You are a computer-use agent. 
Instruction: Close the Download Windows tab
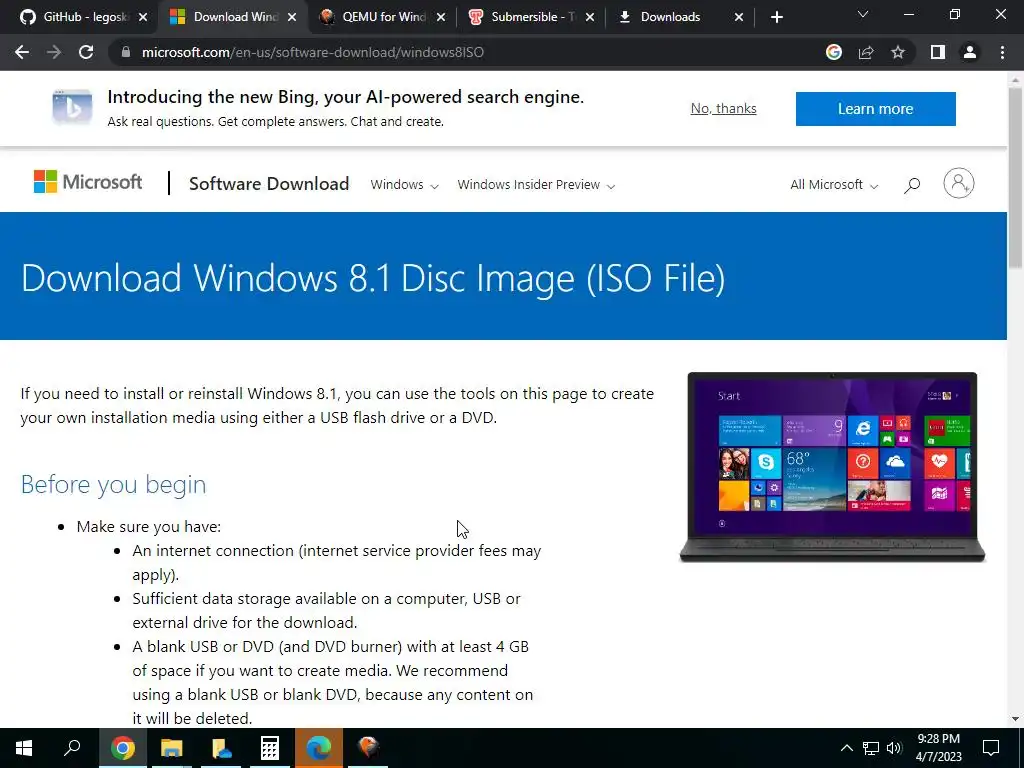coord(292,17)
